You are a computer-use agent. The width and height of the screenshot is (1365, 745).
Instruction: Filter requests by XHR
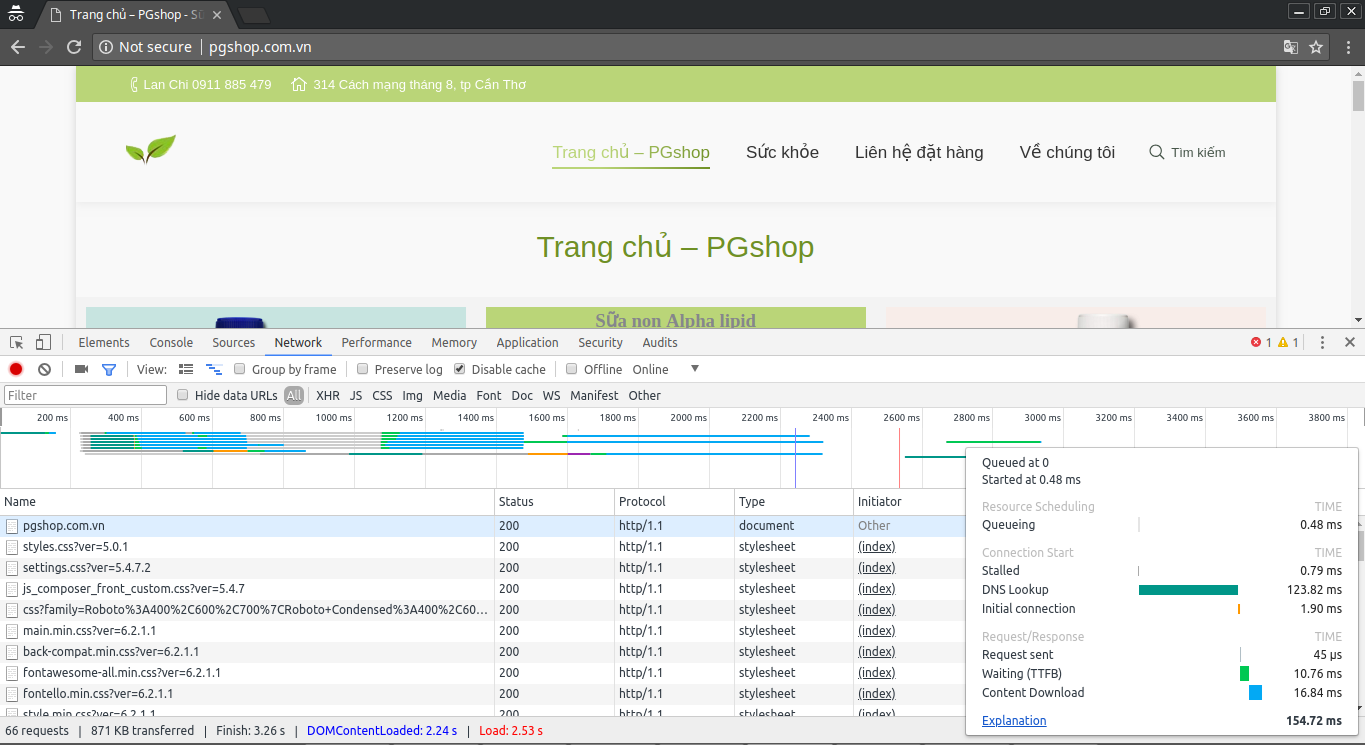tap(328, 395)
